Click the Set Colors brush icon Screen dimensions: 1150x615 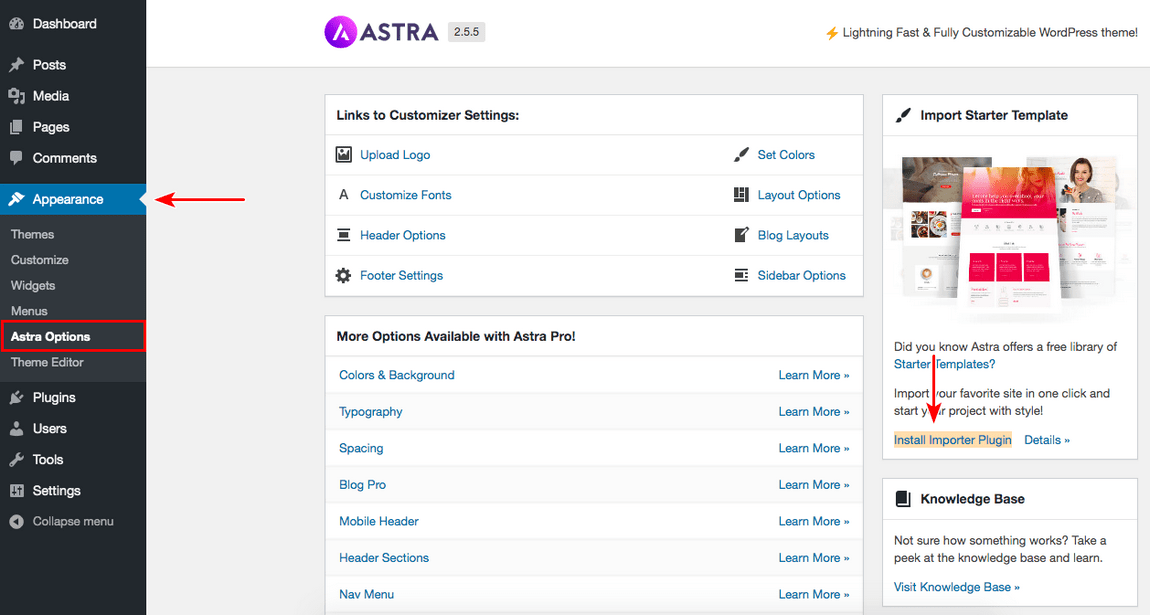click(x=741, y=155)
